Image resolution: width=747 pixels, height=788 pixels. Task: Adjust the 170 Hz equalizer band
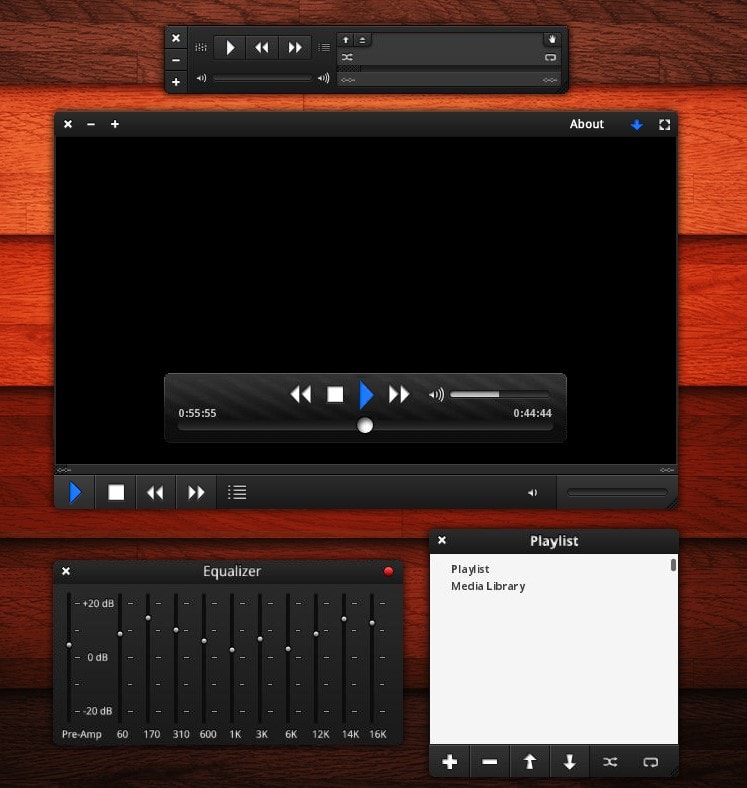pyautogui.click(x=148, y=618)
